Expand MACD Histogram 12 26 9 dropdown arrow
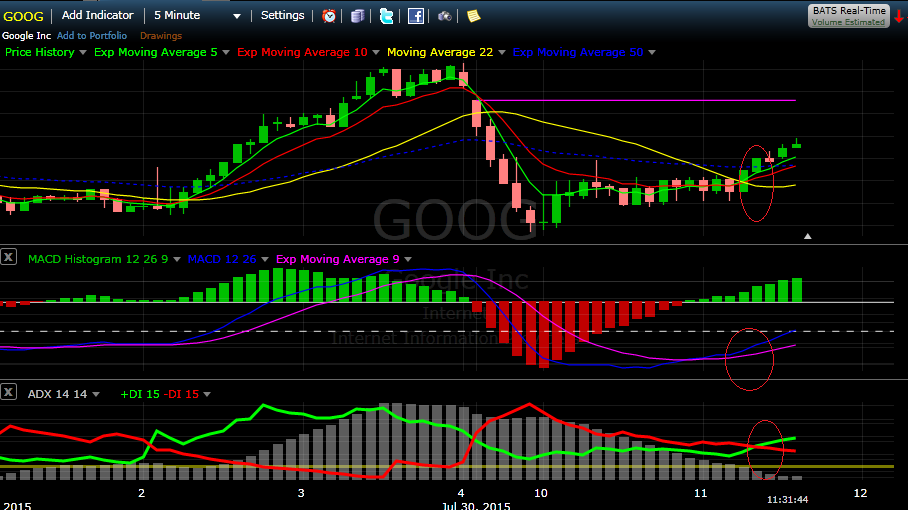 (177, 259)
